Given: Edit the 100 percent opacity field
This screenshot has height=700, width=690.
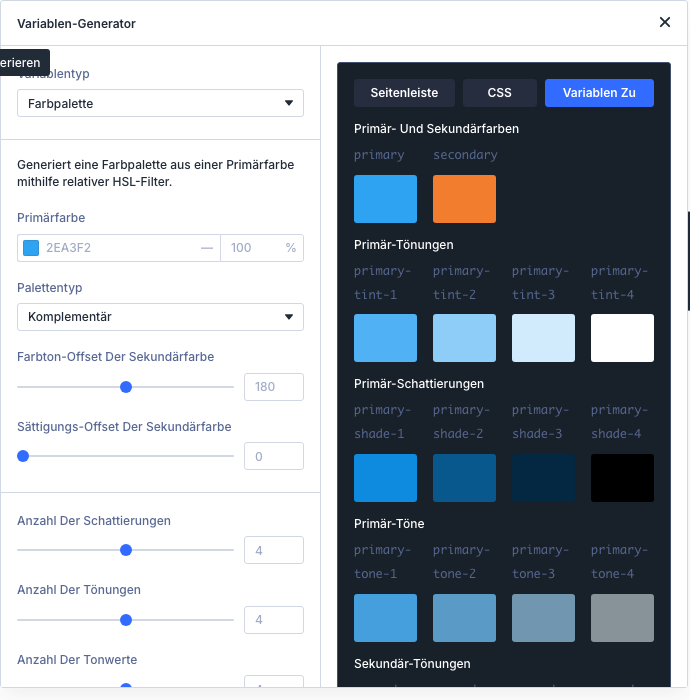Looking at the screenshot, I should 262,248.
